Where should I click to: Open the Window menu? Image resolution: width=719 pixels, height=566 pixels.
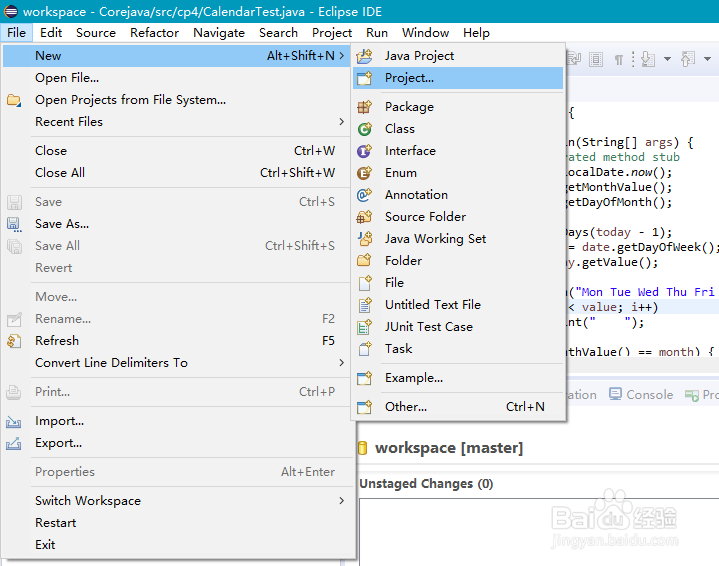426,33
